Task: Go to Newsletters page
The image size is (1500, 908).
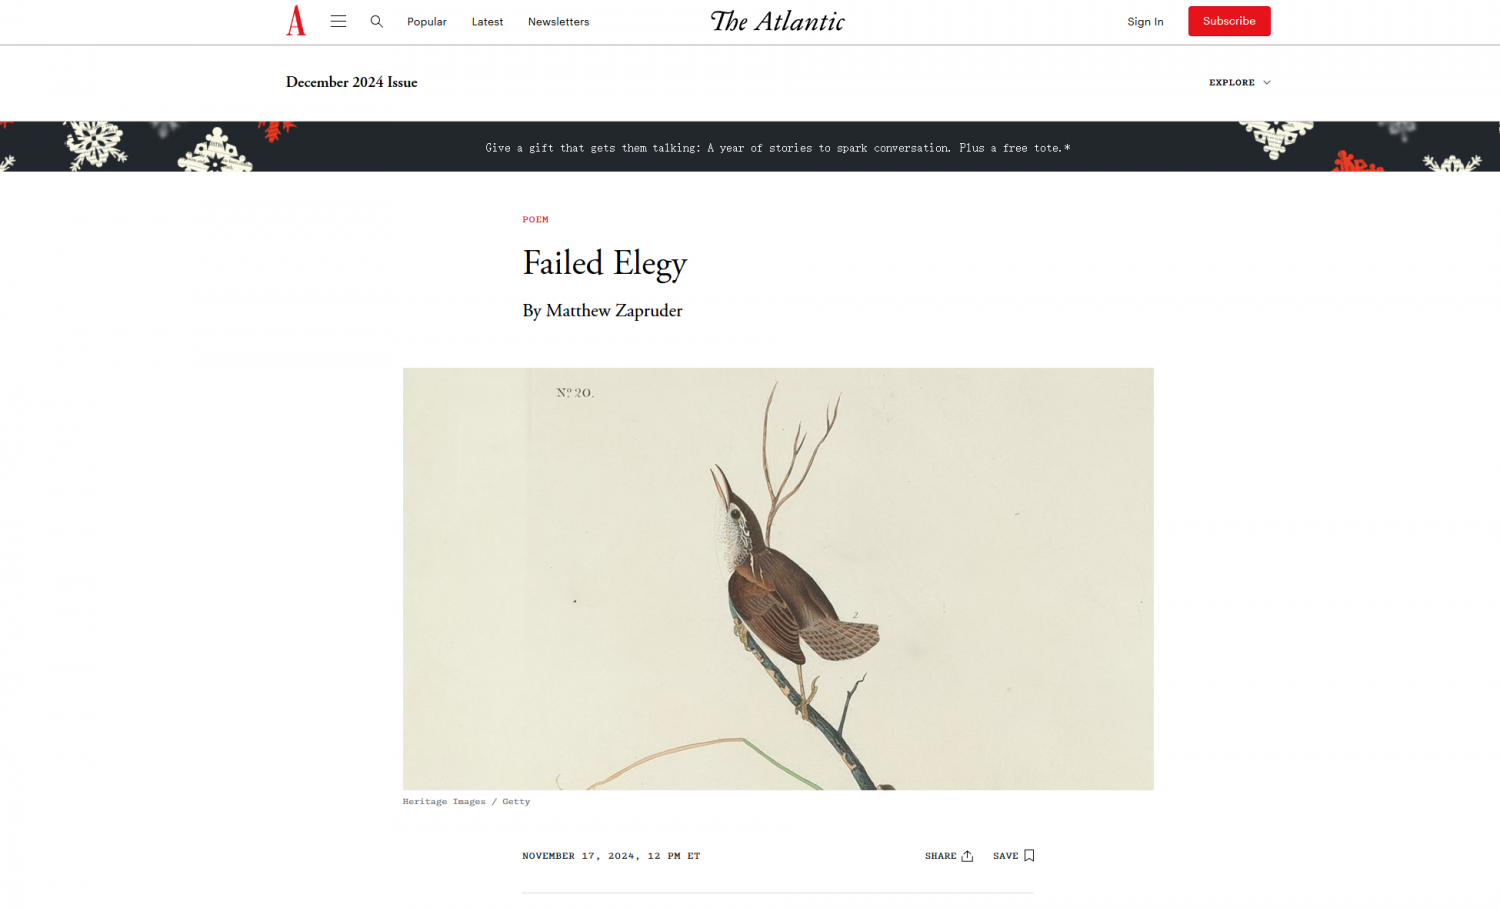Action: [558, 22]
